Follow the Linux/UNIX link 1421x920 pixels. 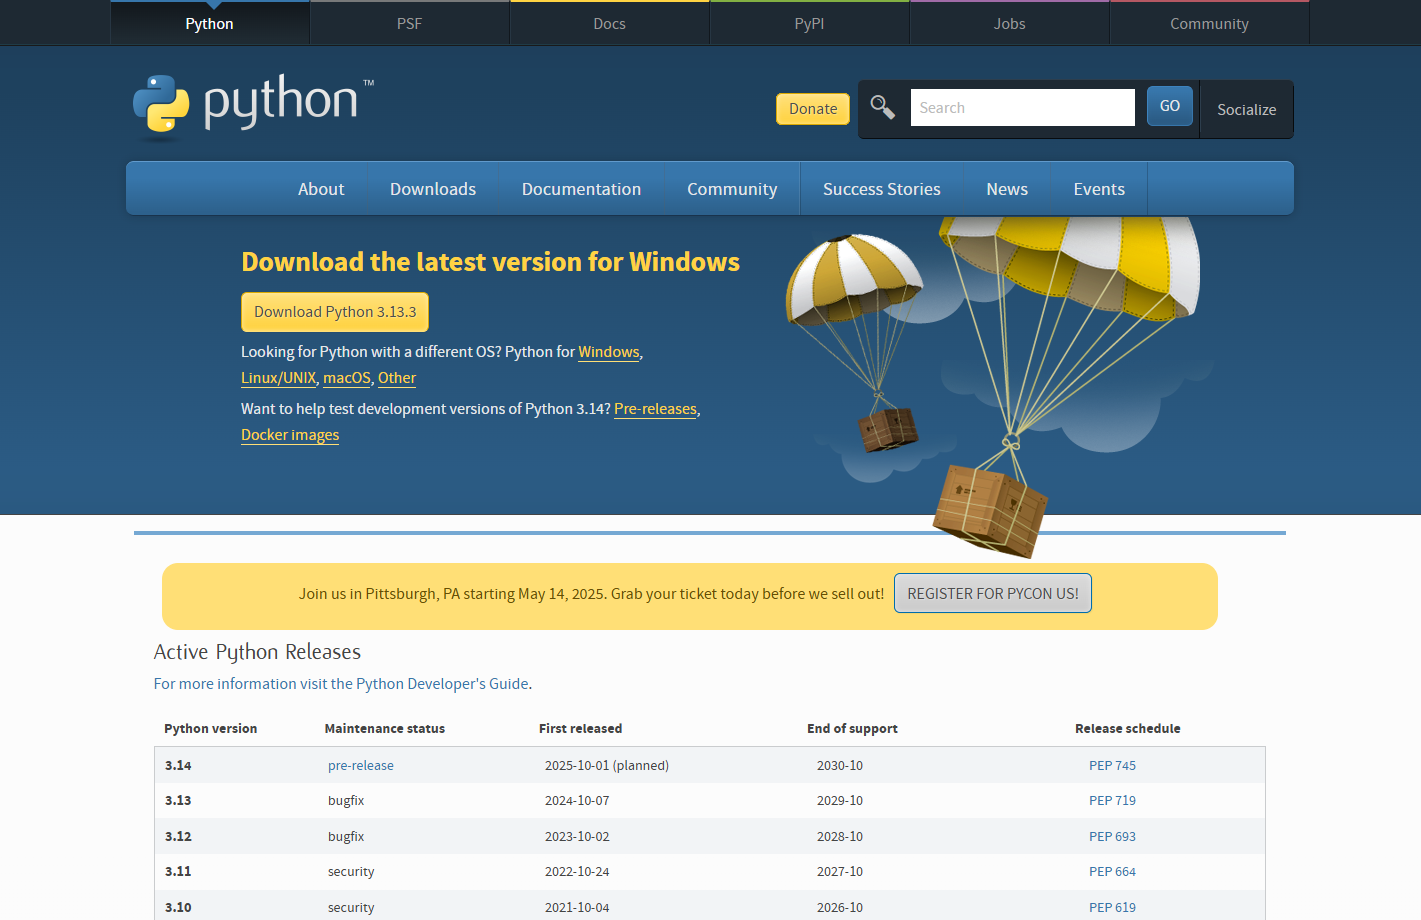278,378
